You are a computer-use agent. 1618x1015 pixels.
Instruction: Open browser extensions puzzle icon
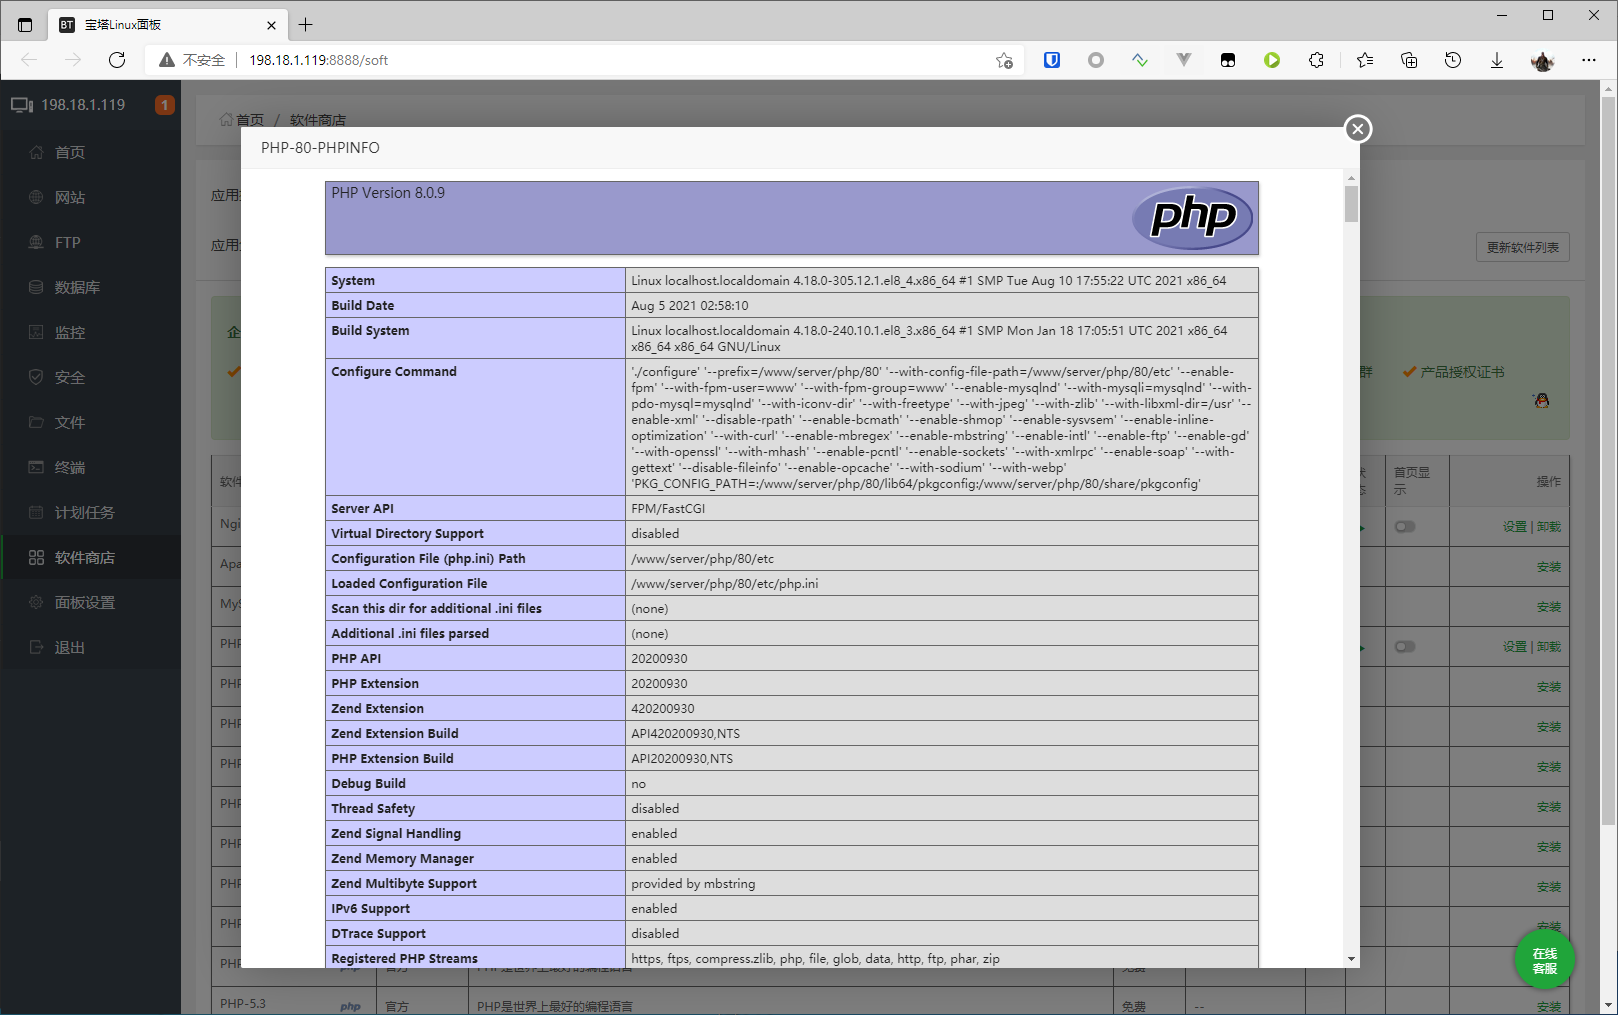pos(1316,60)
